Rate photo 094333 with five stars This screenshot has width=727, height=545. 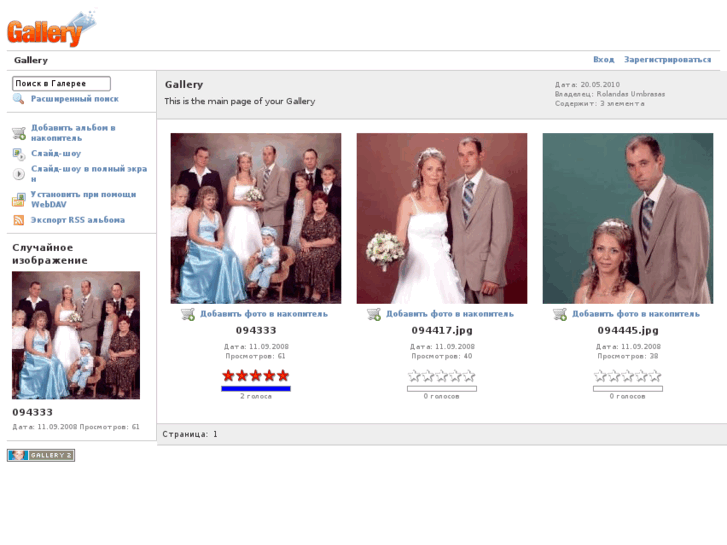[283, 376]
